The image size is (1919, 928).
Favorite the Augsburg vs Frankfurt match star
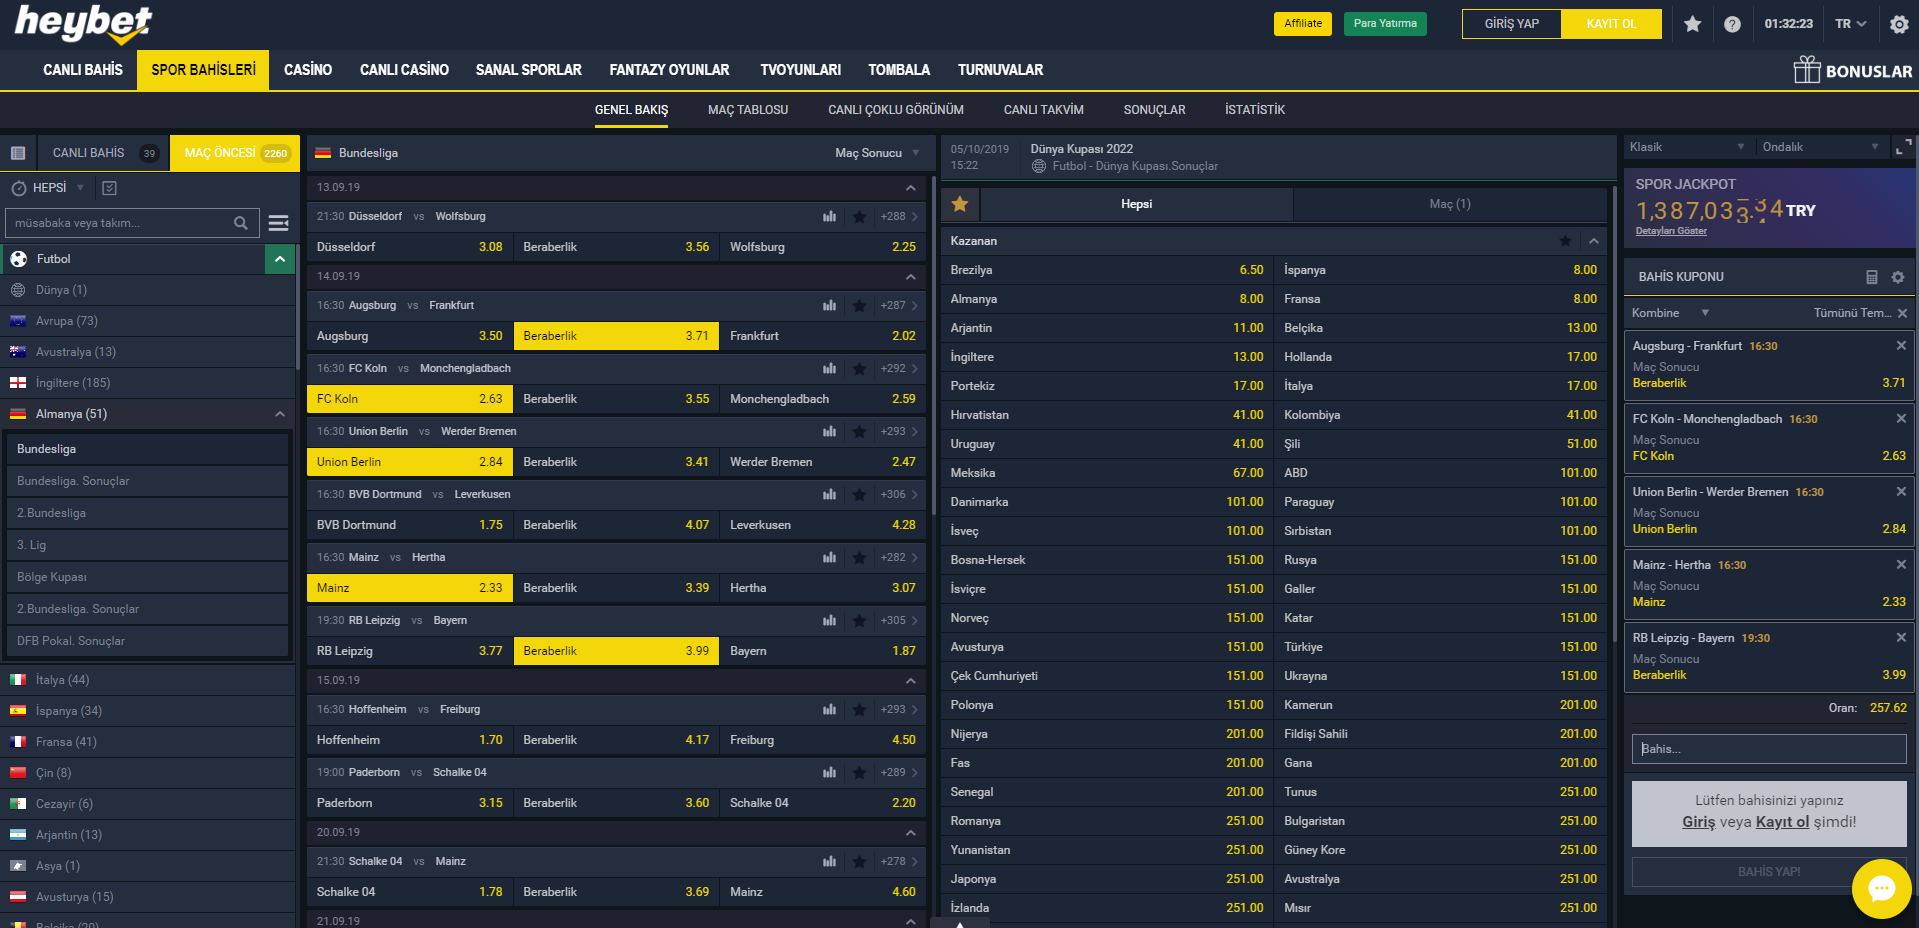(859, 305)
